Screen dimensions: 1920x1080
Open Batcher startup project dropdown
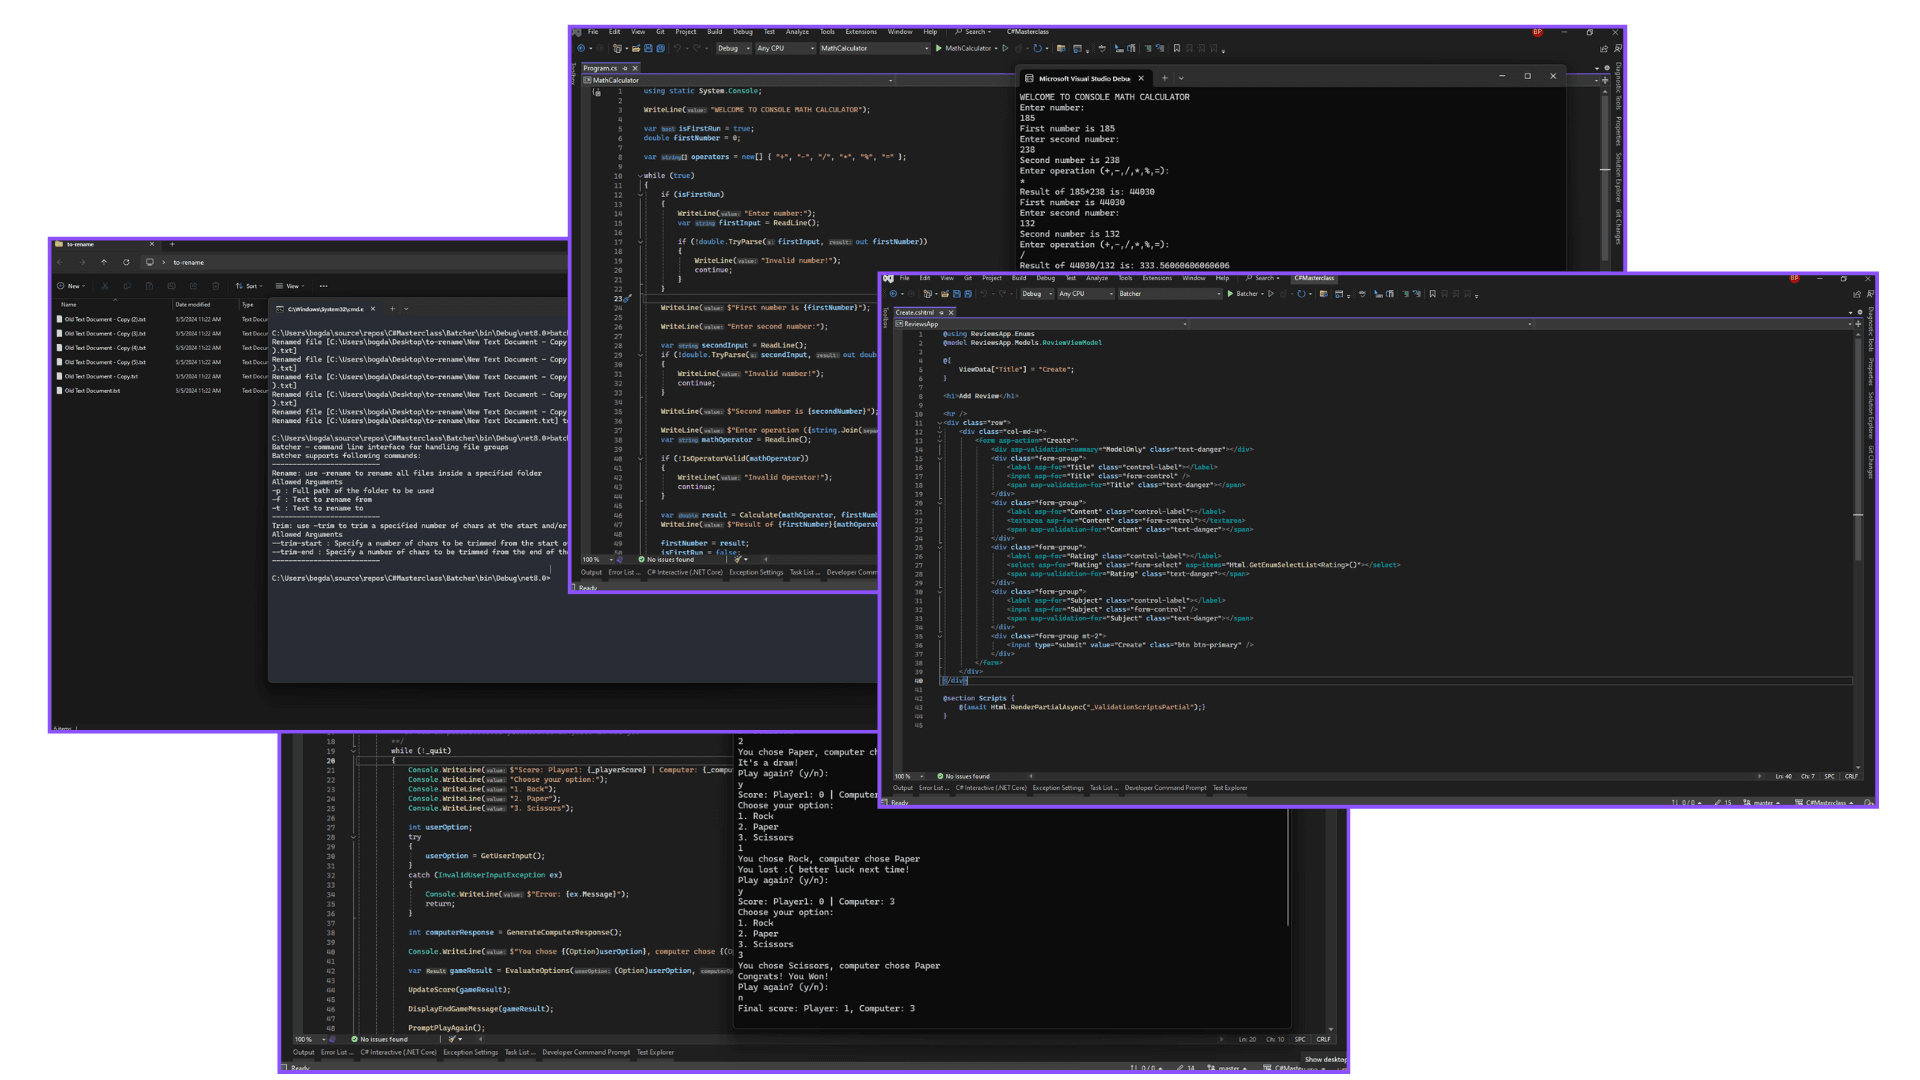(x=1170, y=294)
